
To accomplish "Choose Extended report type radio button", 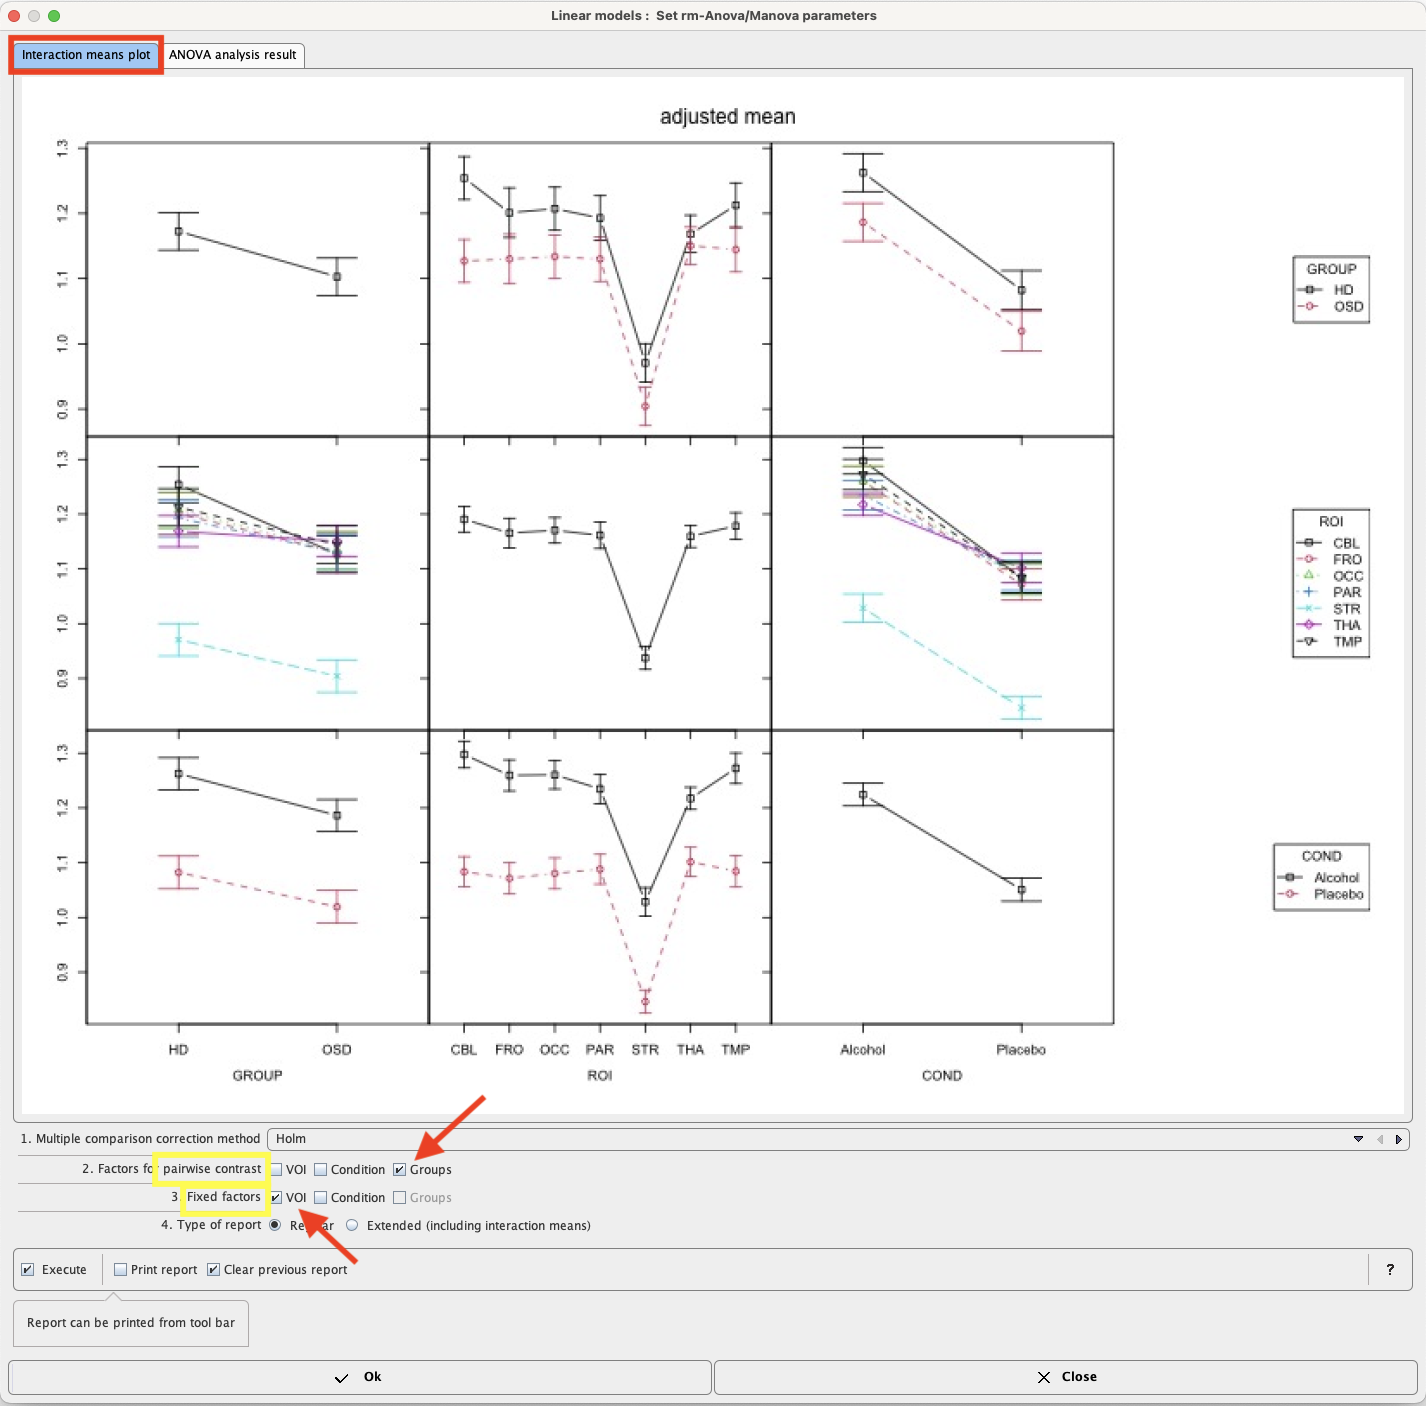I will coord(352,1226).
